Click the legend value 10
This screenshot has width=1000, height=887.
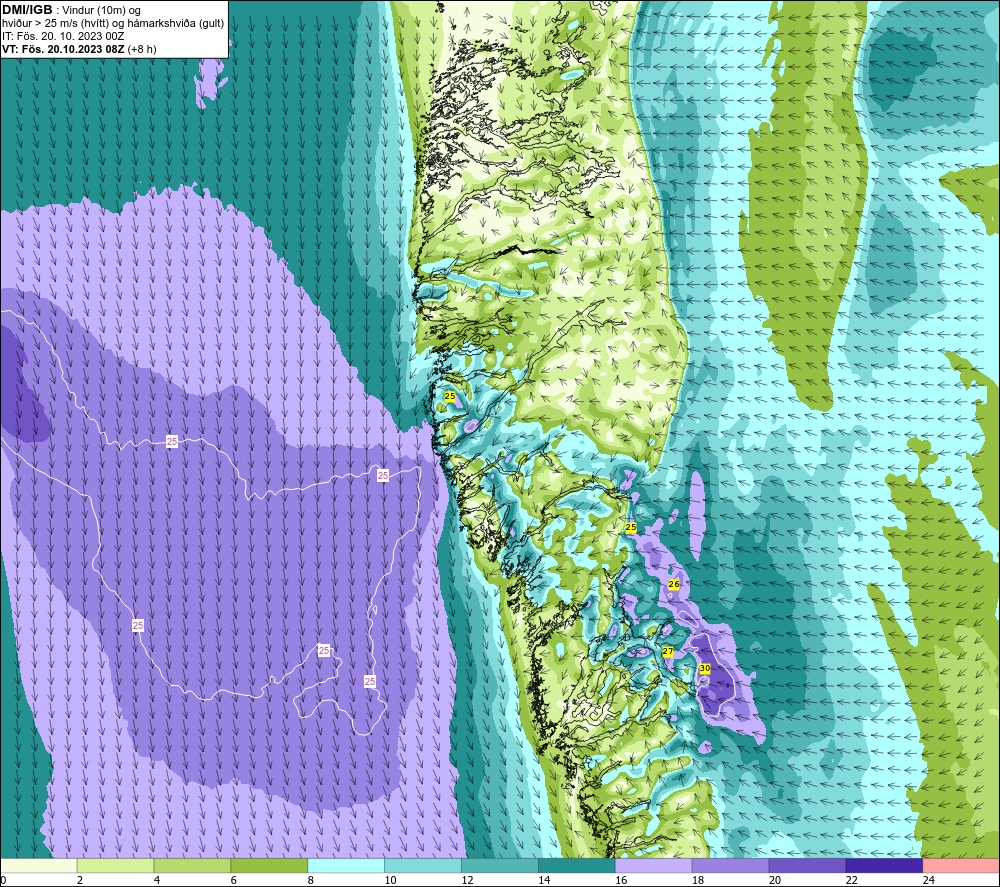coord(390,880)
